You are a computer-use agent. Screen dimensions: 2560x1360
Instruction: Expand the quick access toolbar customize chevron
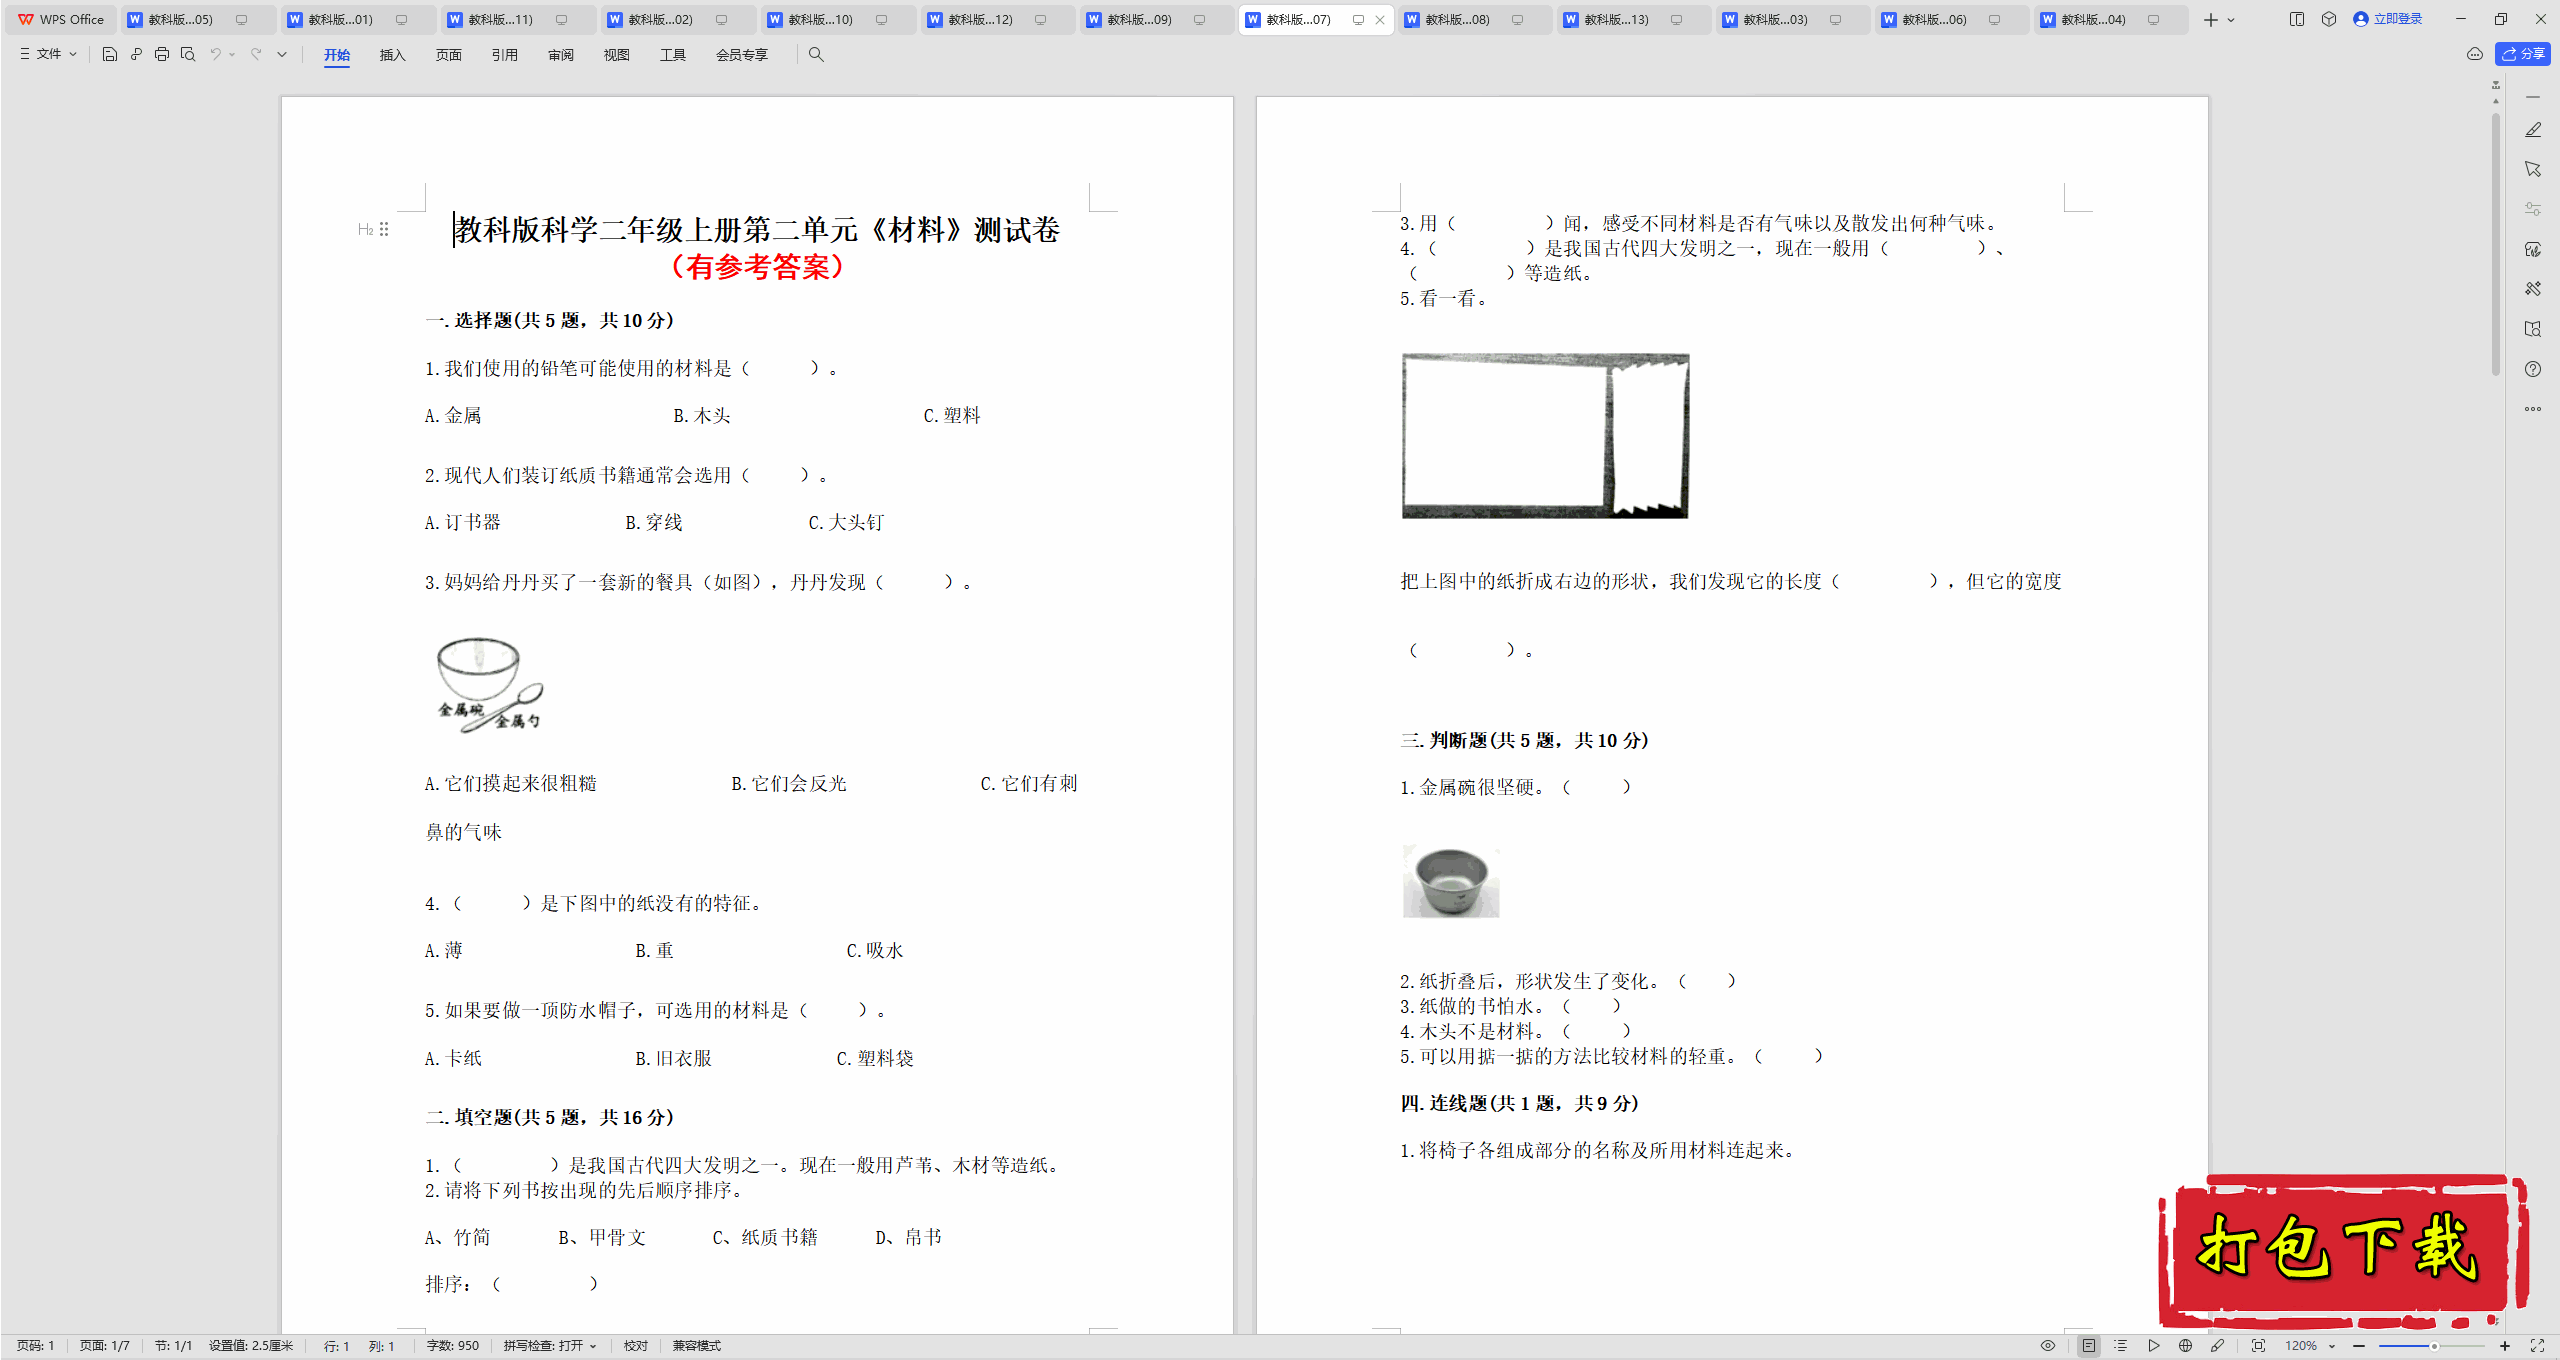tap(282, 55)
